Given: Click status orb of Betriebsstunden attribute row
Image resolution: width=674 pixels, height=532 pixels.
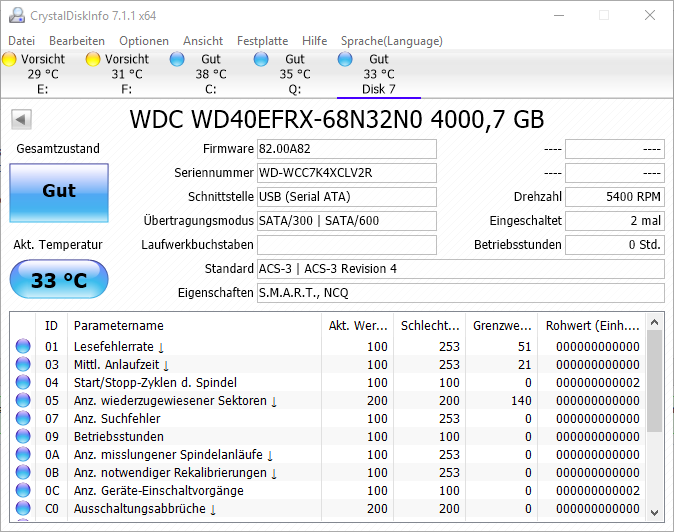Looking at the screenshot, I should 23,436.
